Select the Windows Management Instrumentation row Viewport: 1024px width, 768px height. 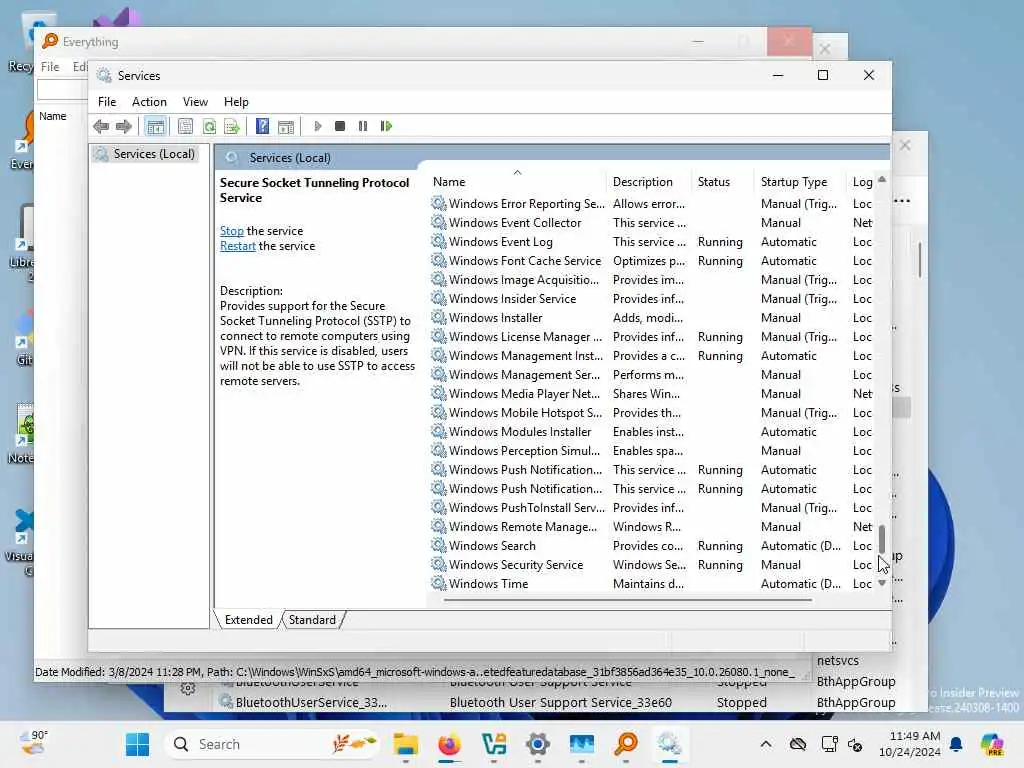(651, 356)
